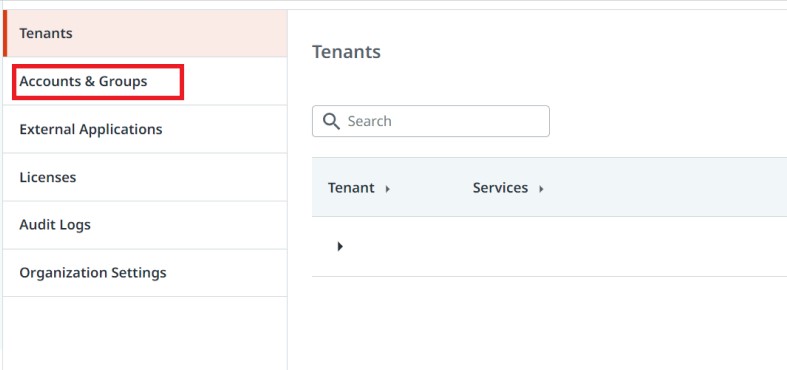Screen dimensions: 787x370
Task: Click the empty space right of the Search field
Action: pos(669,121)
